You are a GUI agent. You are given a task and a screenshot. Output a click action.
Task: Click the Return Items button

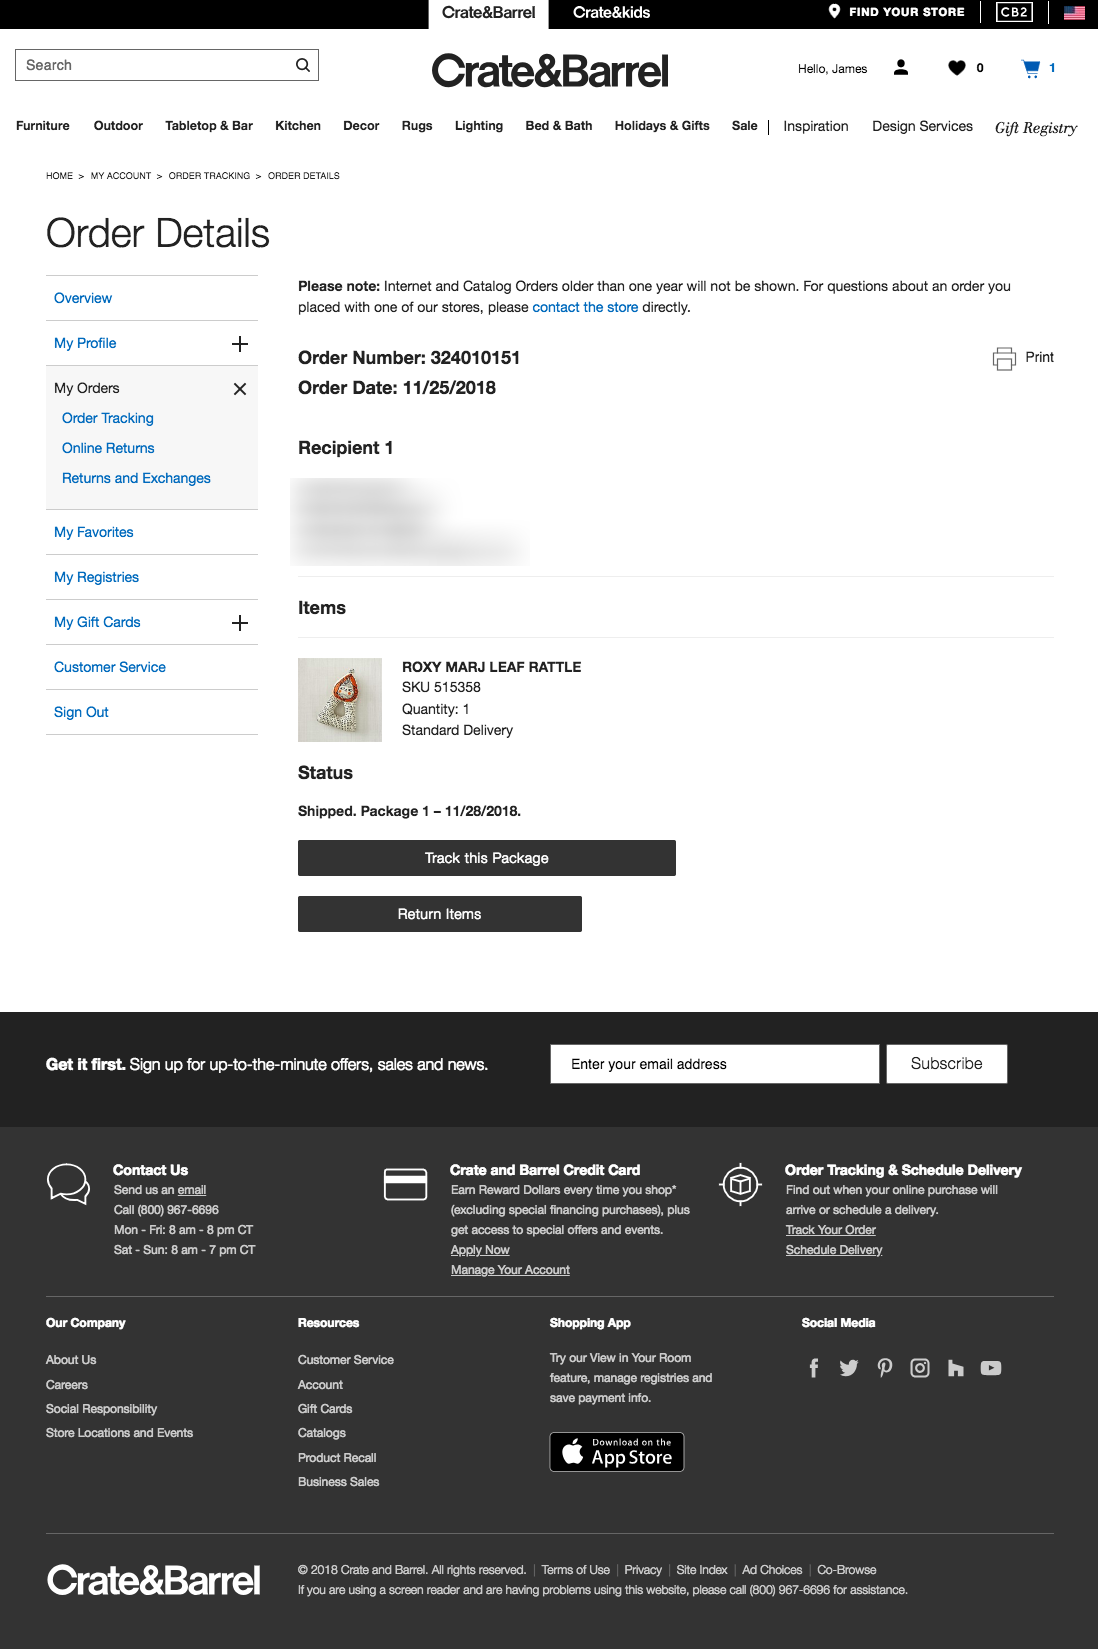440,914
